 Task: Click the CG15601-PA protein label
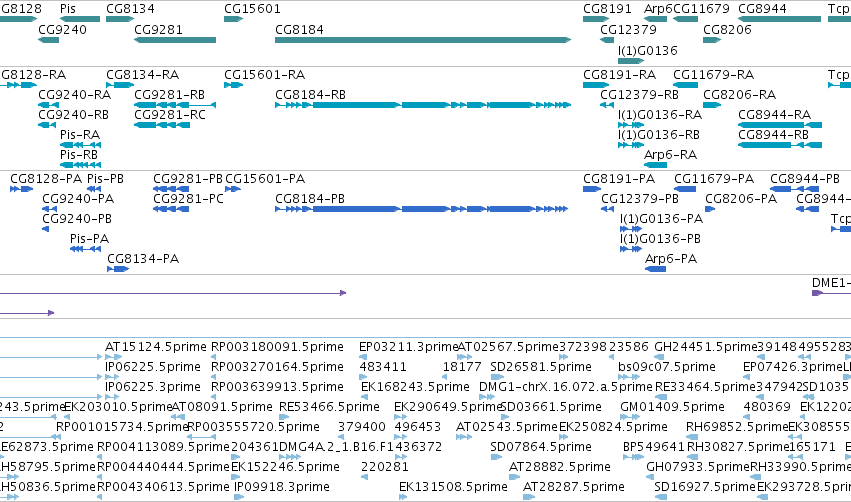(265, 179)
